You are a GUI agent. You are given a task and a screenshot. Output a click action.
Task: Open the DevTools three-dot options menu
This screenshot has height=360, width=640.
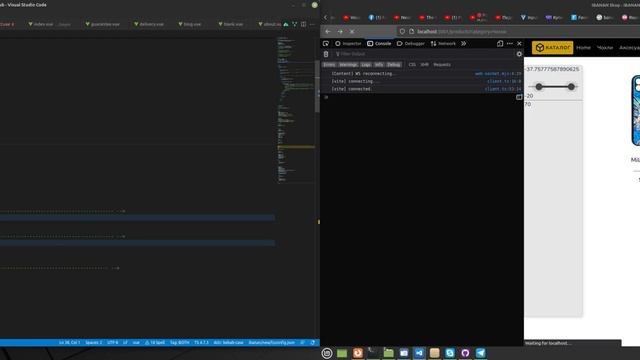pos(510,44)
